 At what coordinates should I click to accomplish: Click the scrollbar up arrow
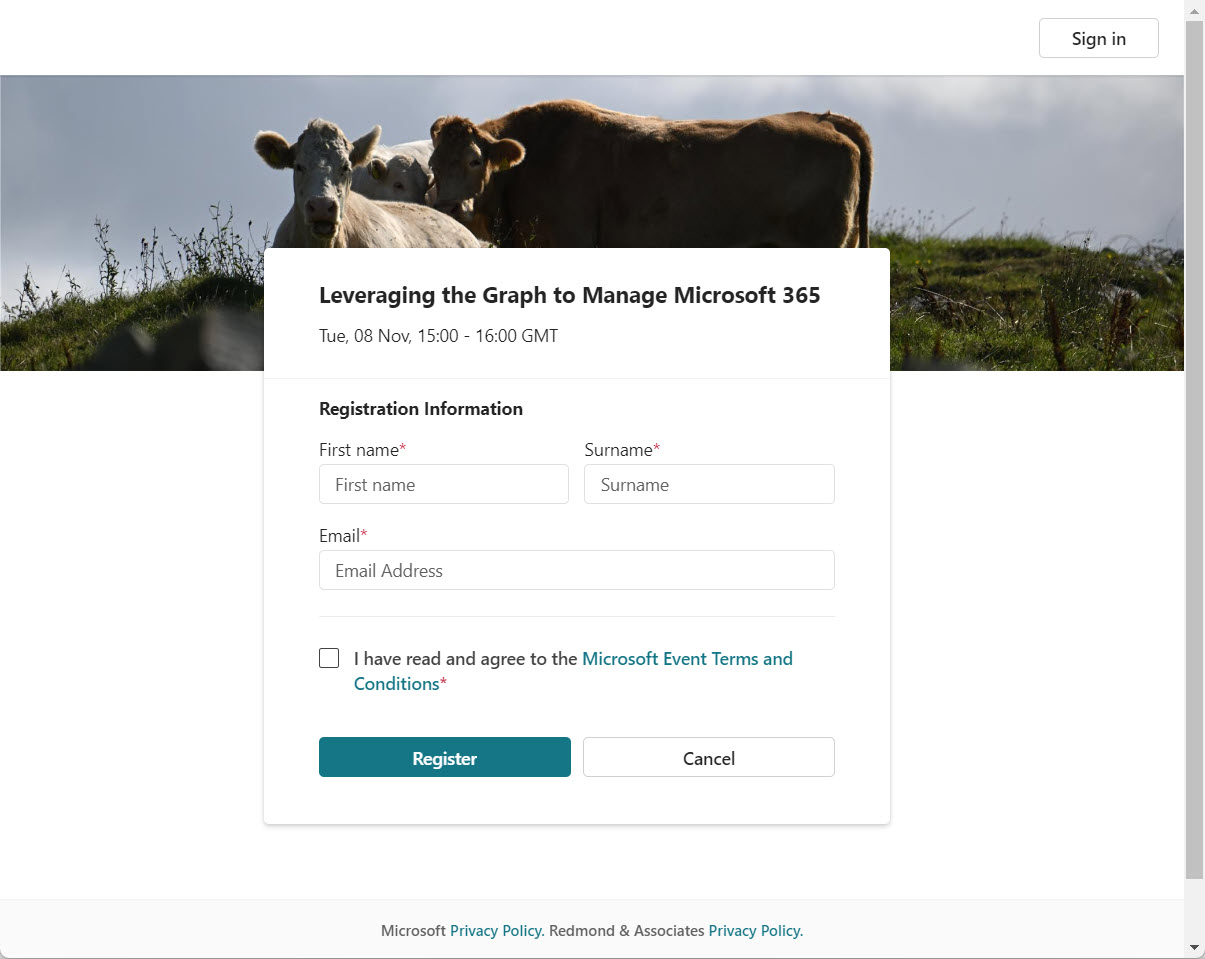click(x=1196, y=10)
